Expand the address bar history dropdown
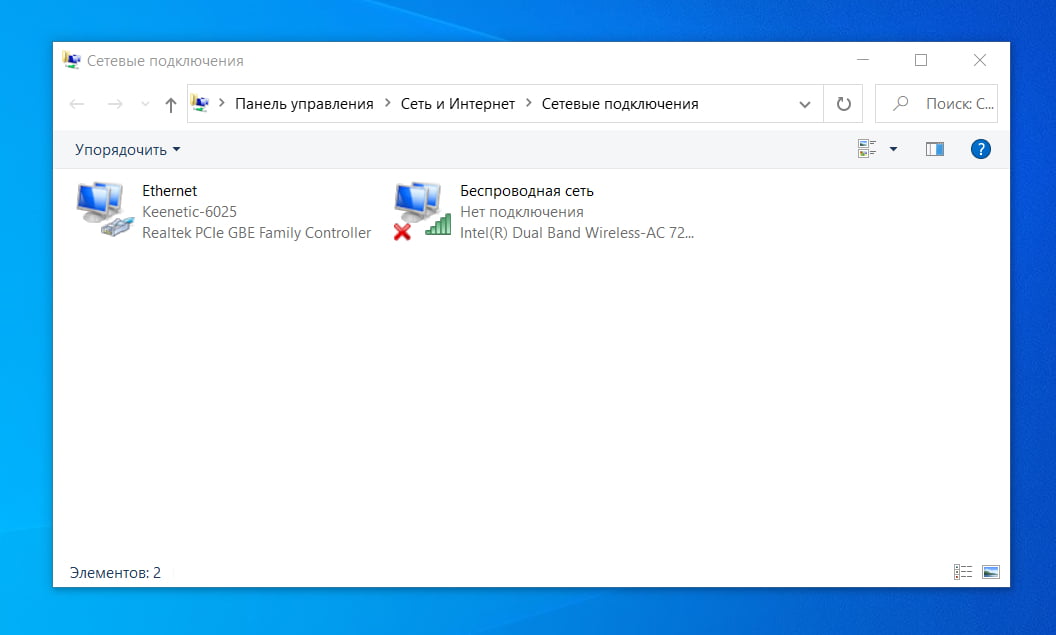This screenshot has width=1056, height=635. coord(805,104)
